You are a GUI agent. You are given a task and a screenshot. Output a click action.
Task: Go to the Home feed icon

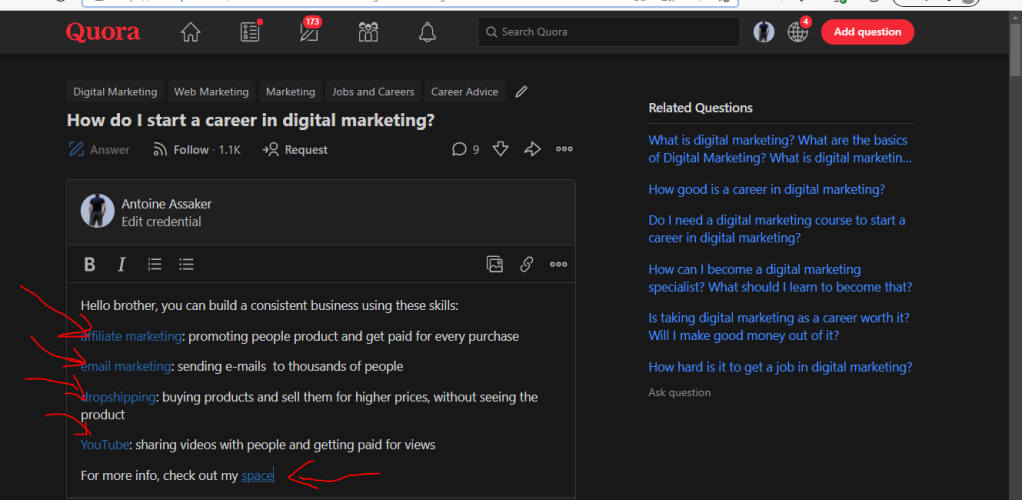coord(190,31)
